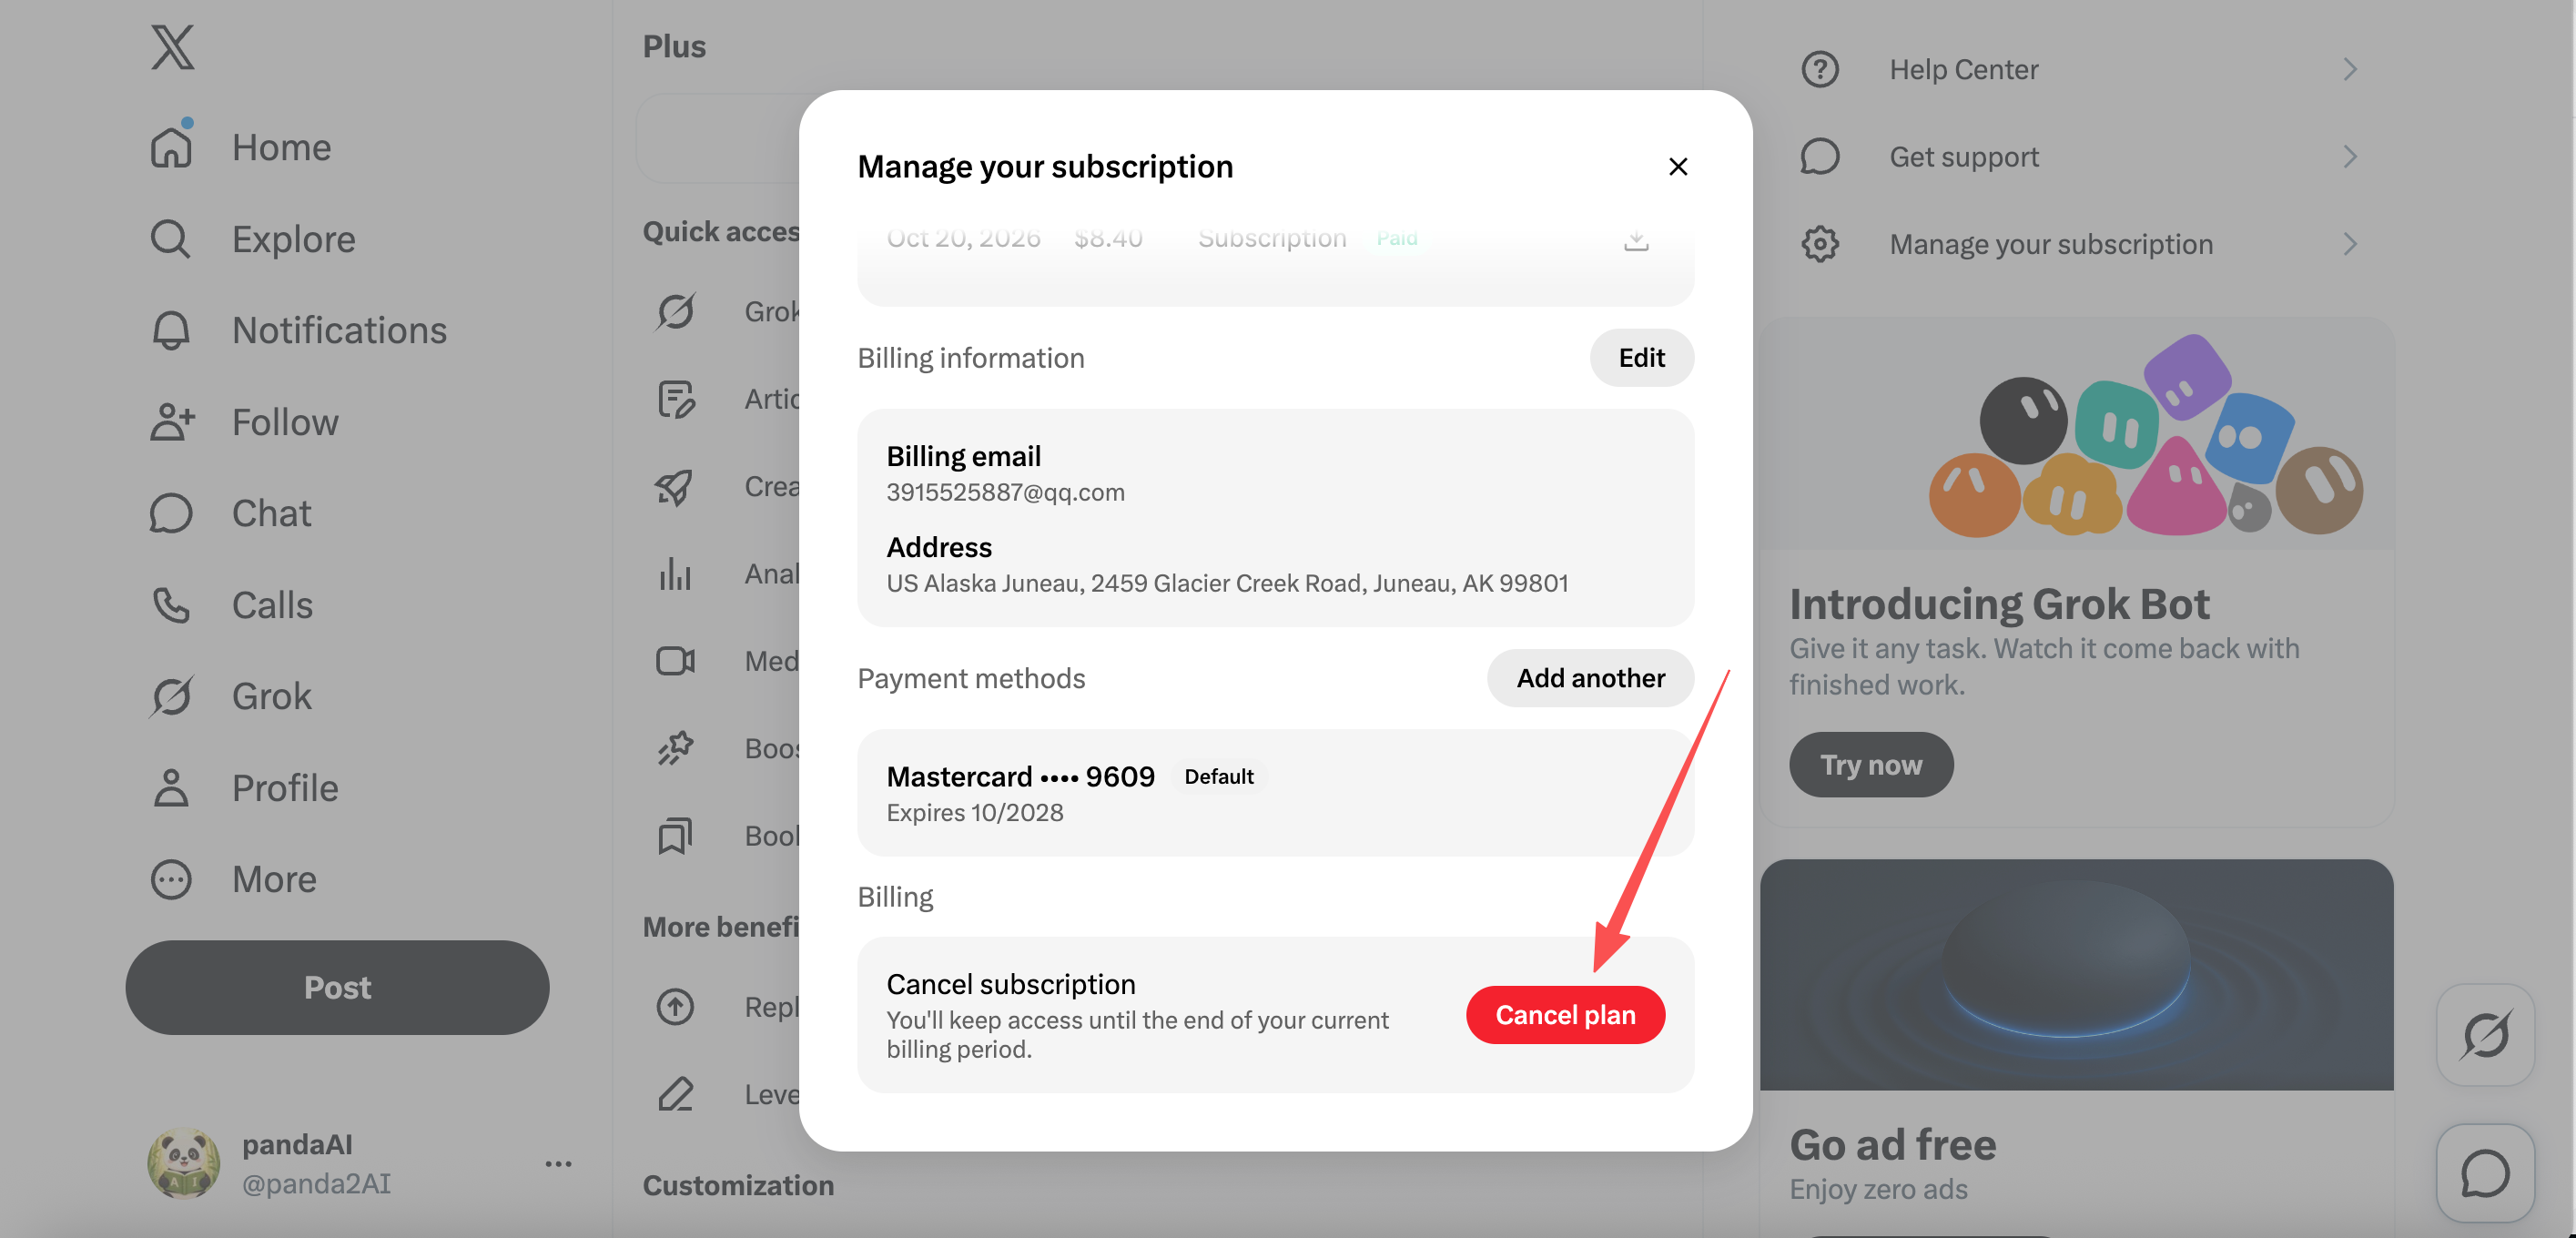Click the billing email 3915525887@qq.com
Viewport: 2576px width, 1238px height.
1005,492
